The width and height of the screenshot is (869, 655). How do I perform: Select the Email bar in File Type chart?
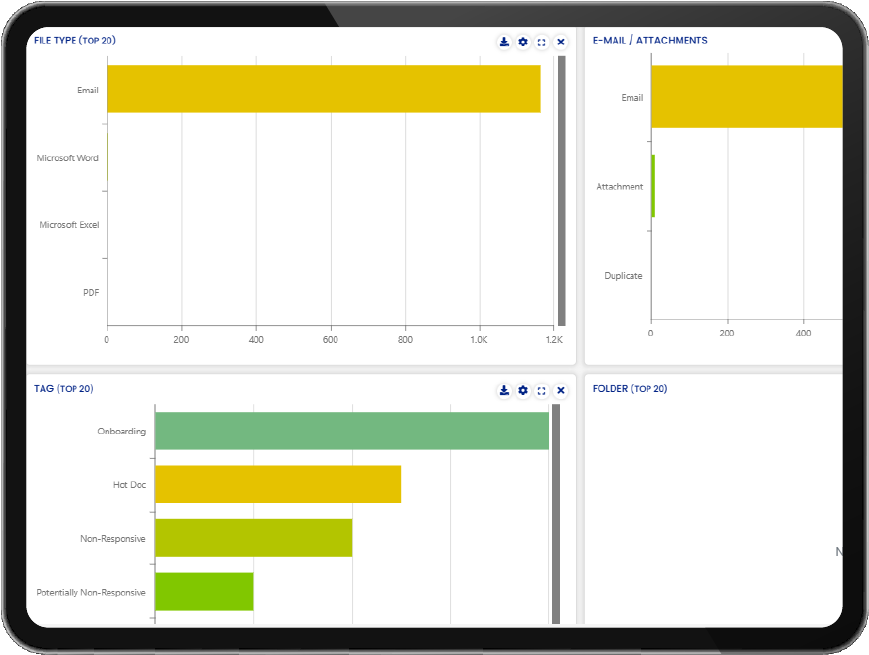(323, 89)
